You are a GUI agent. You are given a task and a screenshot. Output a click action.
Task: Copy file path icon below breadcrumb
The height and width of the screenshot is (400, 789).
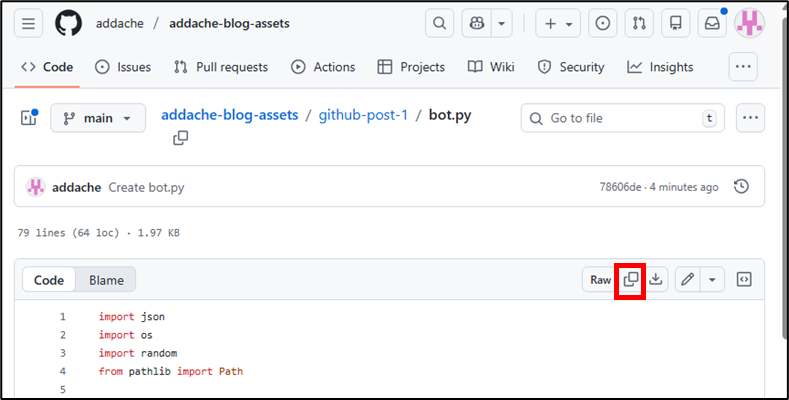click(x=180, y=138)
